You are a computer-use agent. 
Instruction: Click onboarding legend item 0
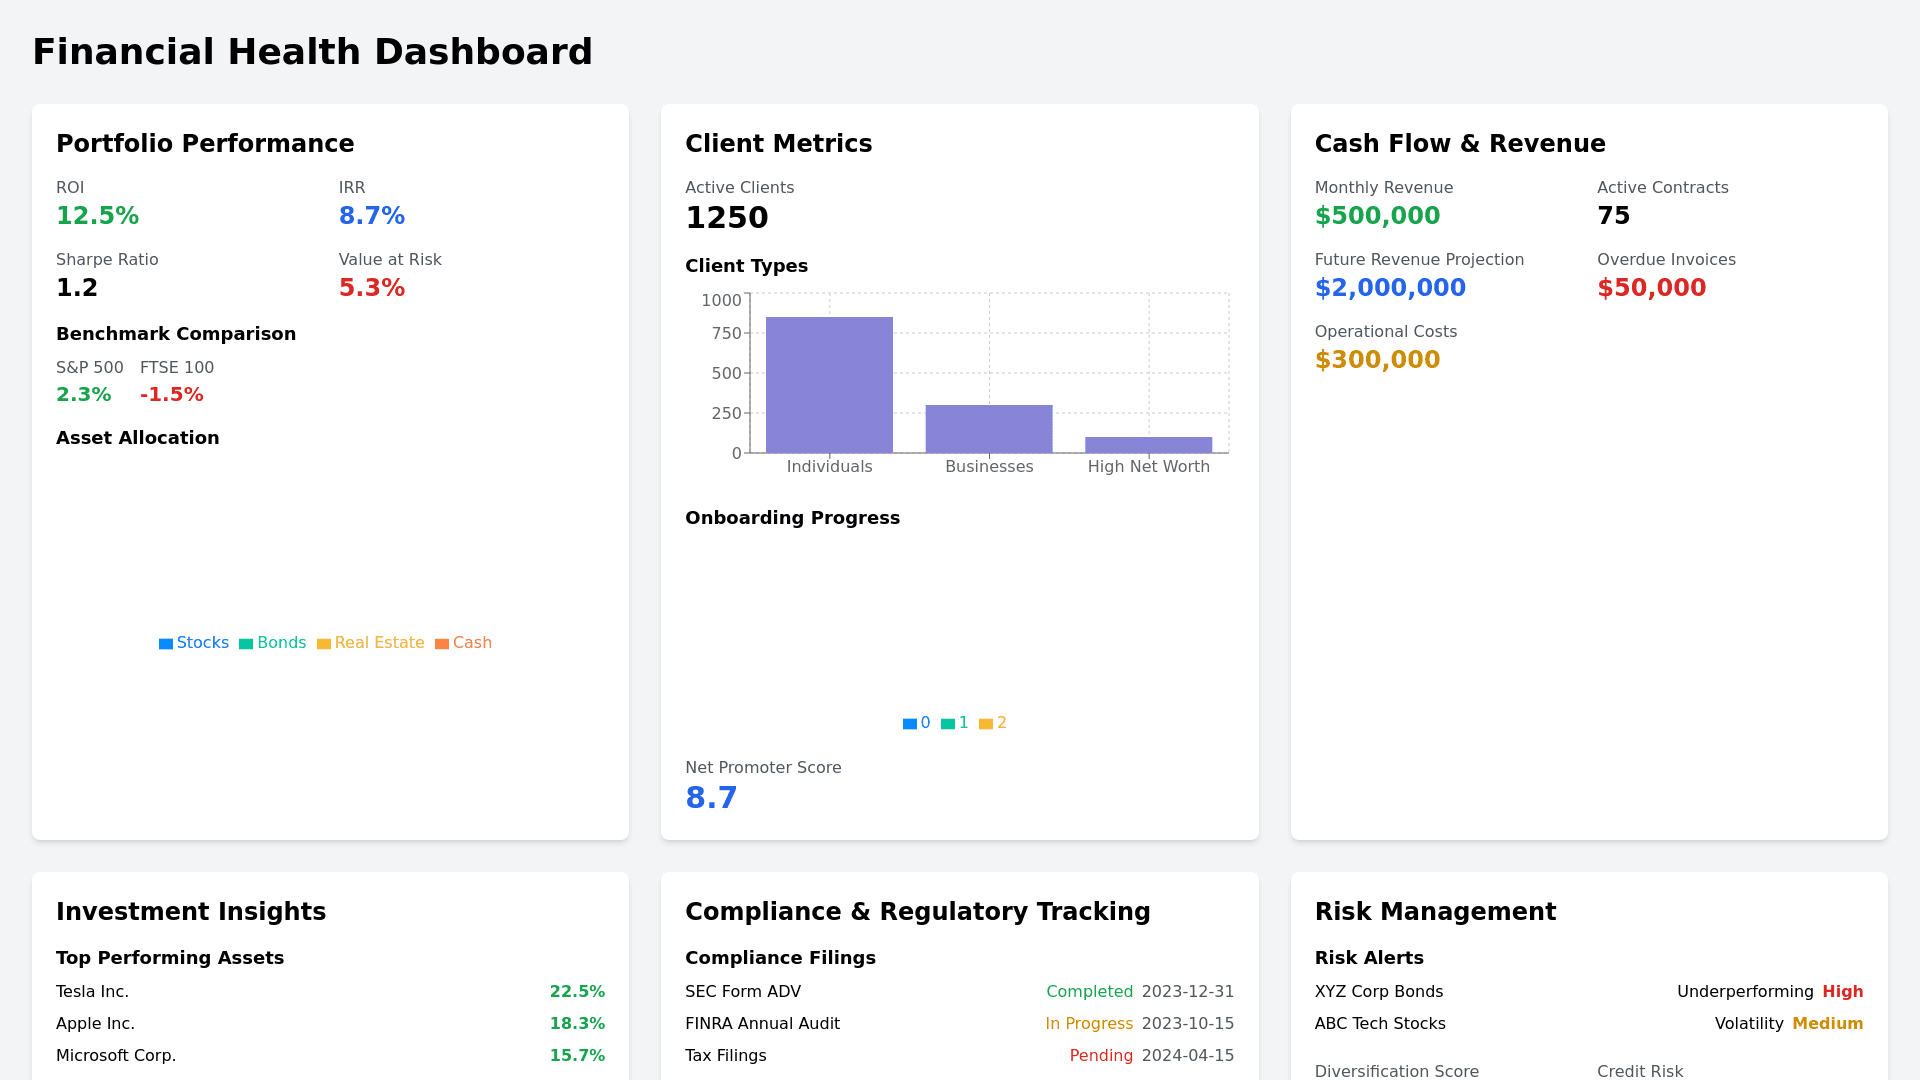pos(917,723)
